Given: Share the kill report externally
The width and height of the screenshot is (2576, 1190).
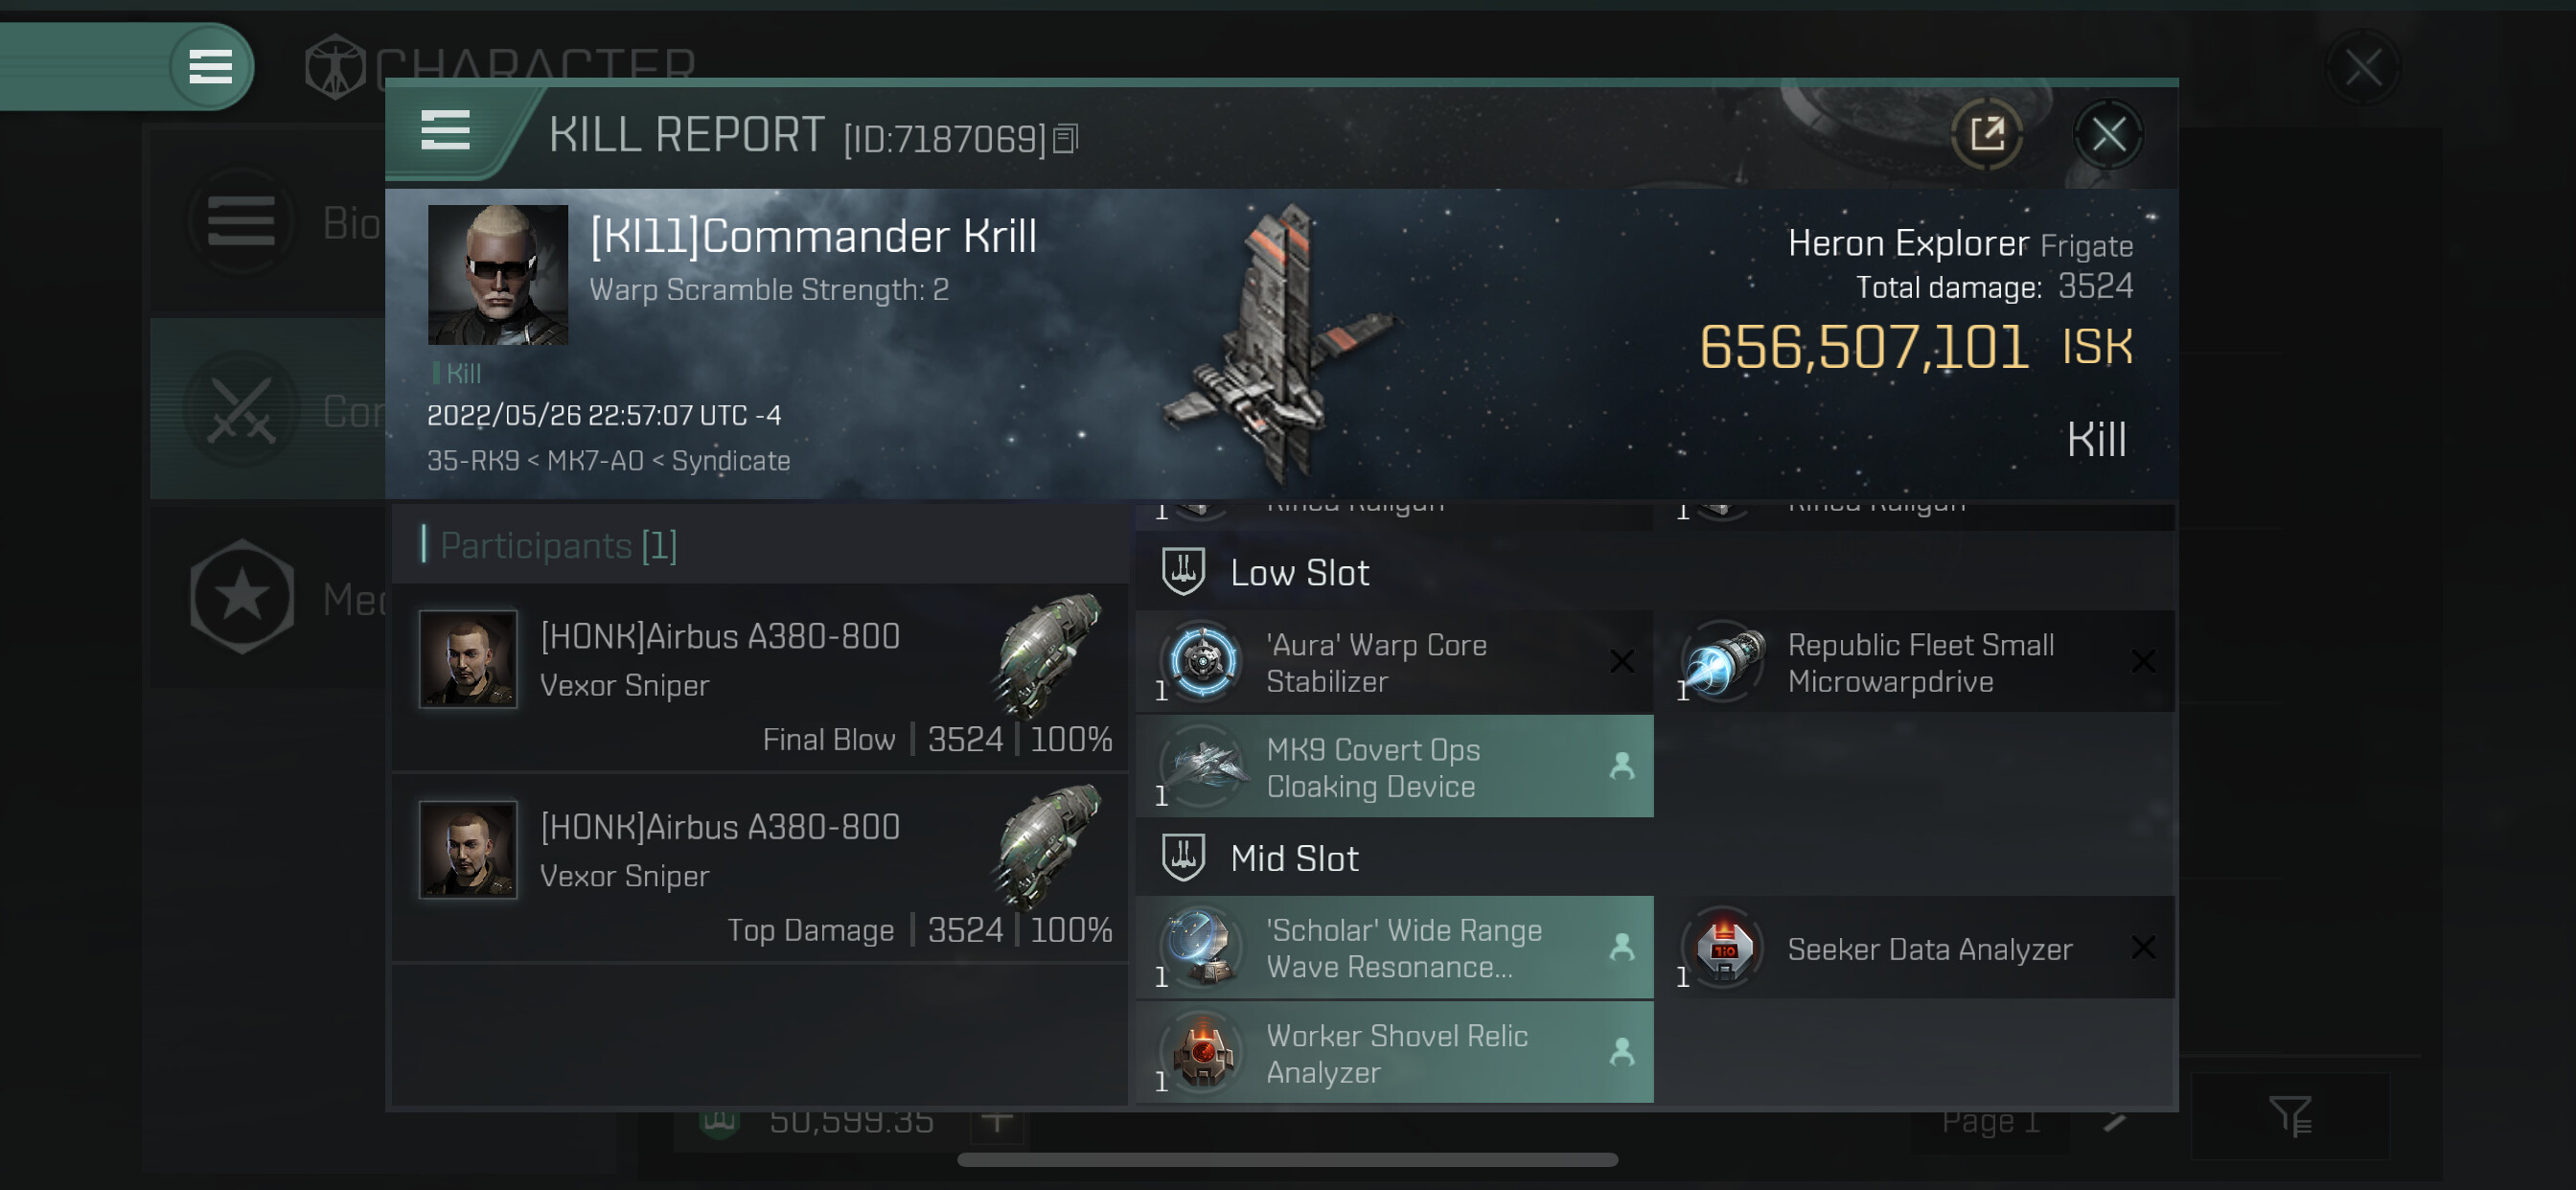Looking at the screenshot, I should pyautogui.click(x=1987, y=134).
